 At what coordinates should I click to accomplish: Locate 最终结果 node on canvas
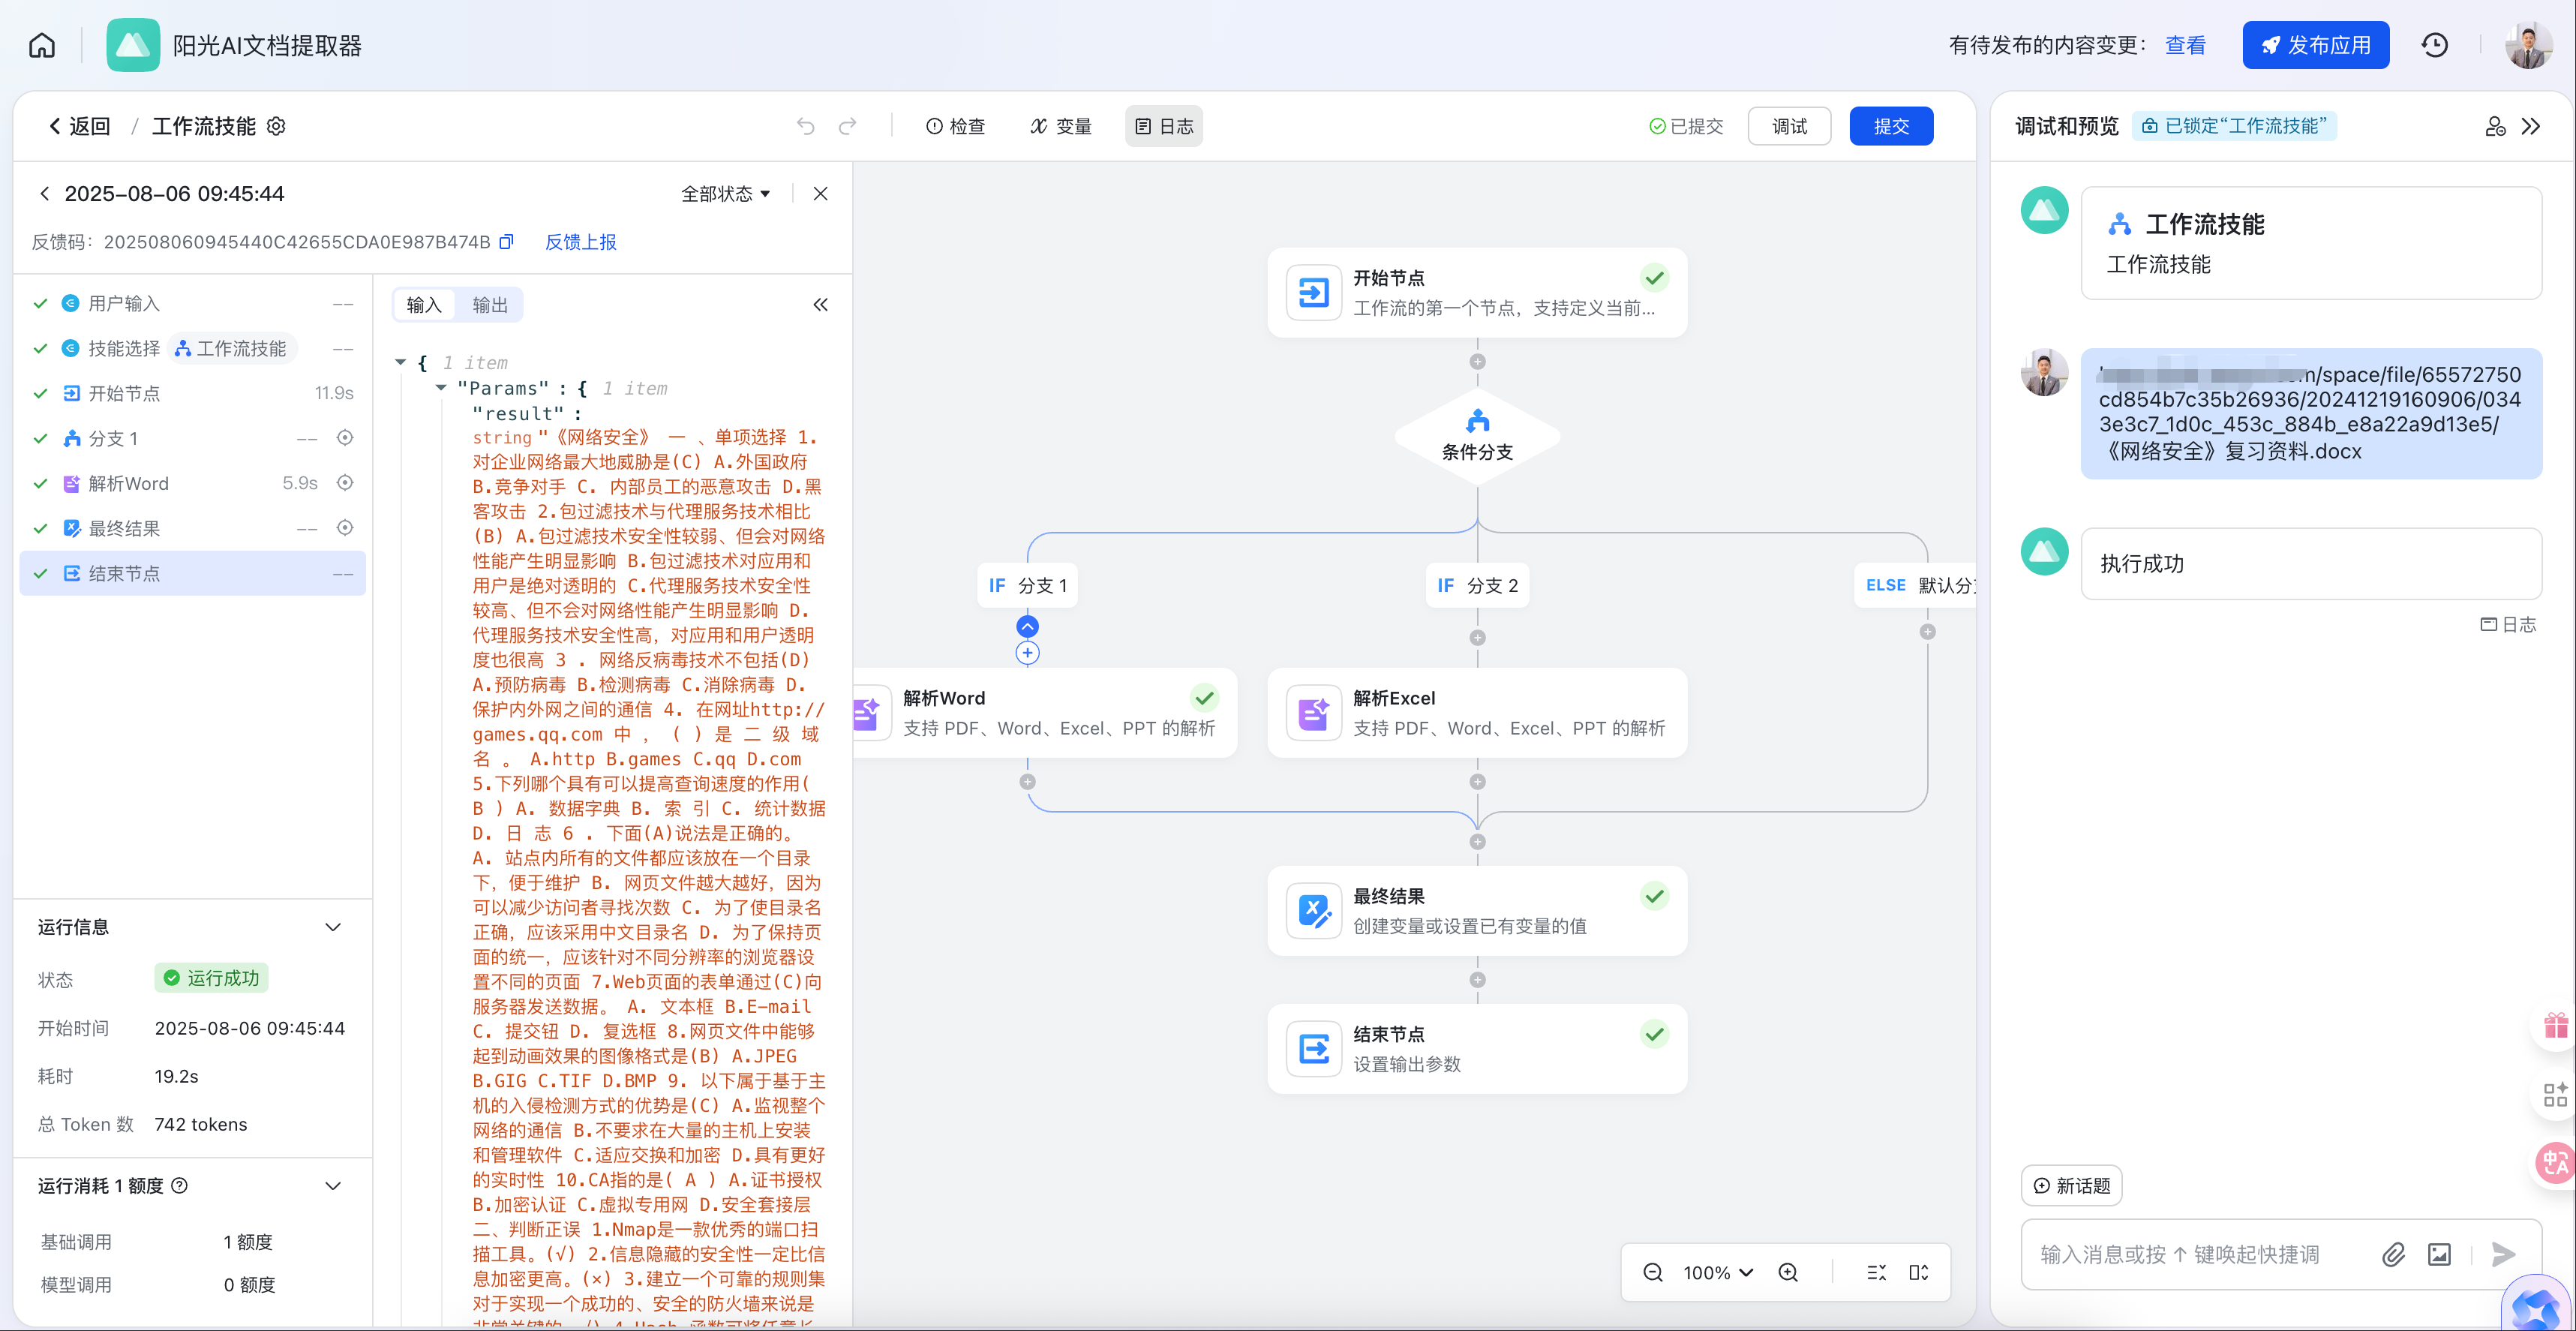(345, 528)
